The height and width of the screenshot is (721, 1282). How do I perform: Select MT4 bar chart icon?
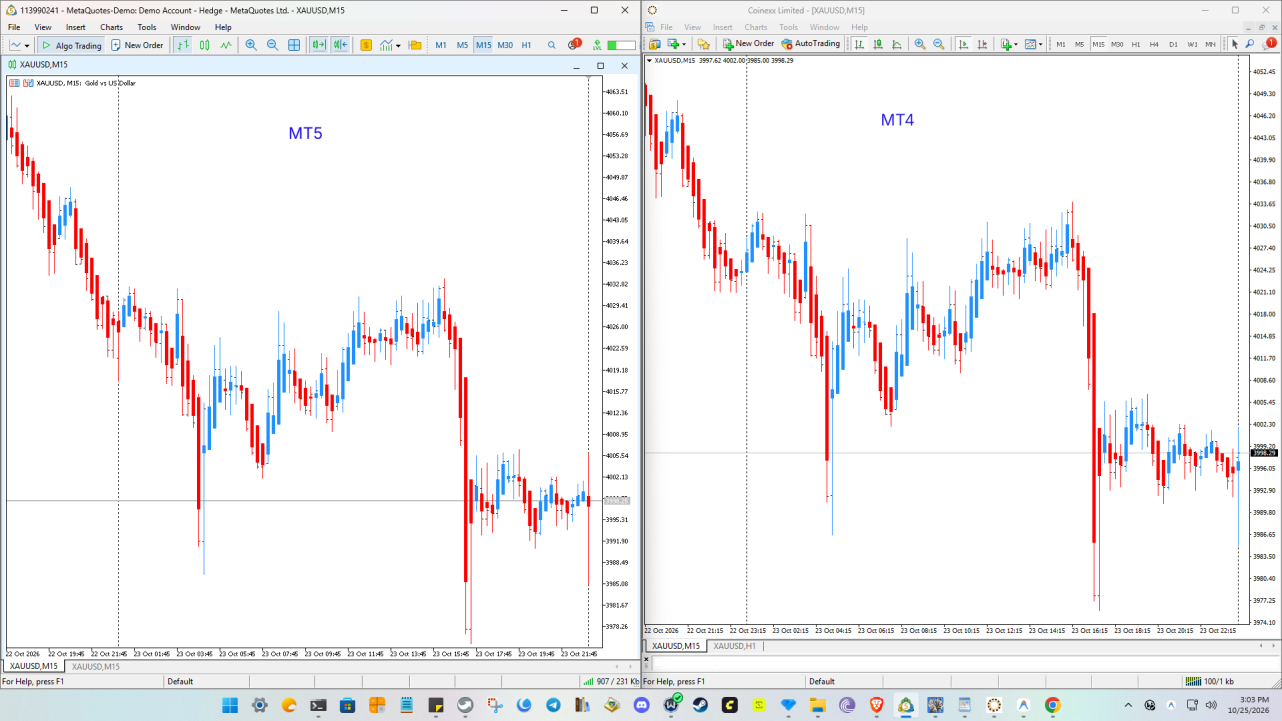click(860, 44)
